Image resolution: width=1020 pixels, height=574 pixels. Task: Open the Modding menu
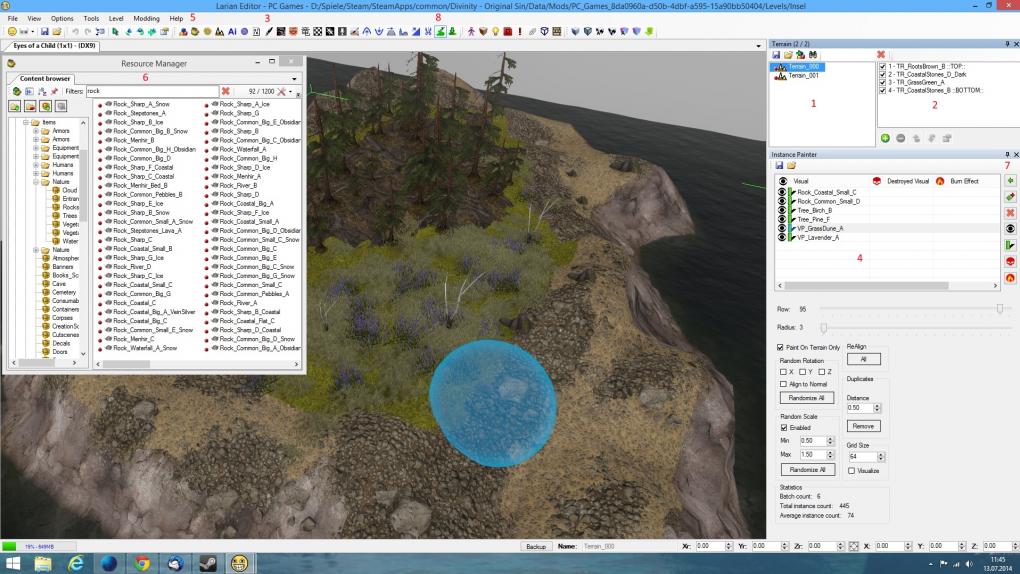146,18
